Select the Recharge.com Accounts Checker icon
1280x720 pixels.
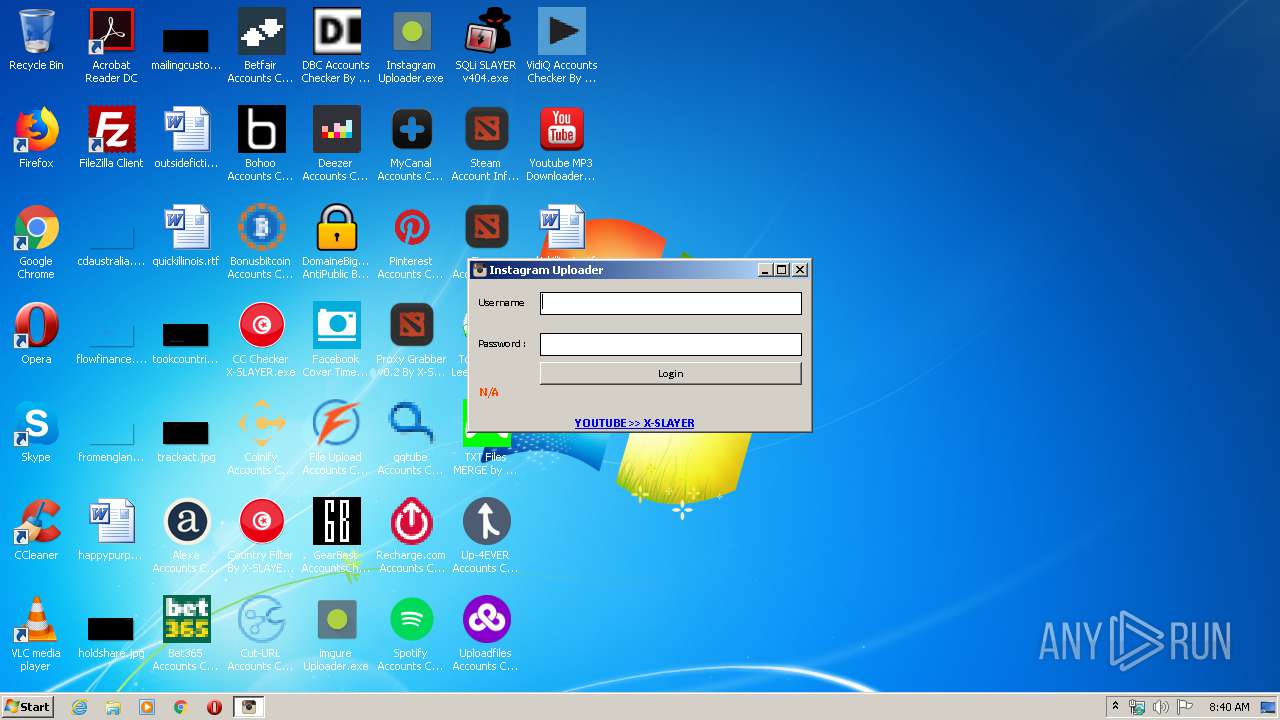411,535
